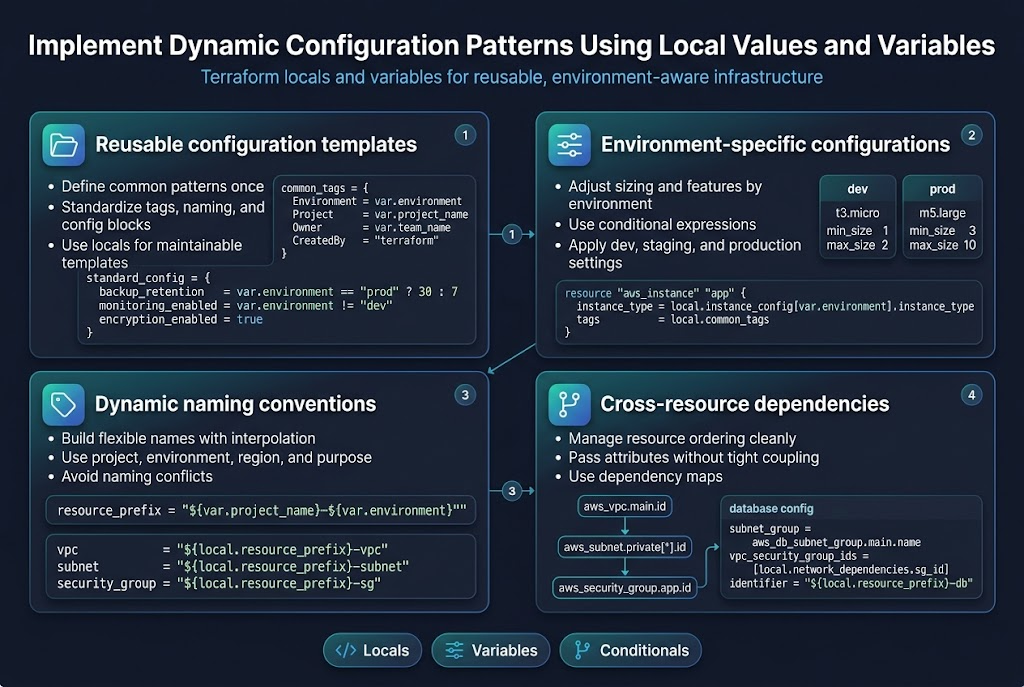Click the code brackets icon inside the Locals pill
The image size is (1024, 687).
pyautogui.click(x=344, y=650)
